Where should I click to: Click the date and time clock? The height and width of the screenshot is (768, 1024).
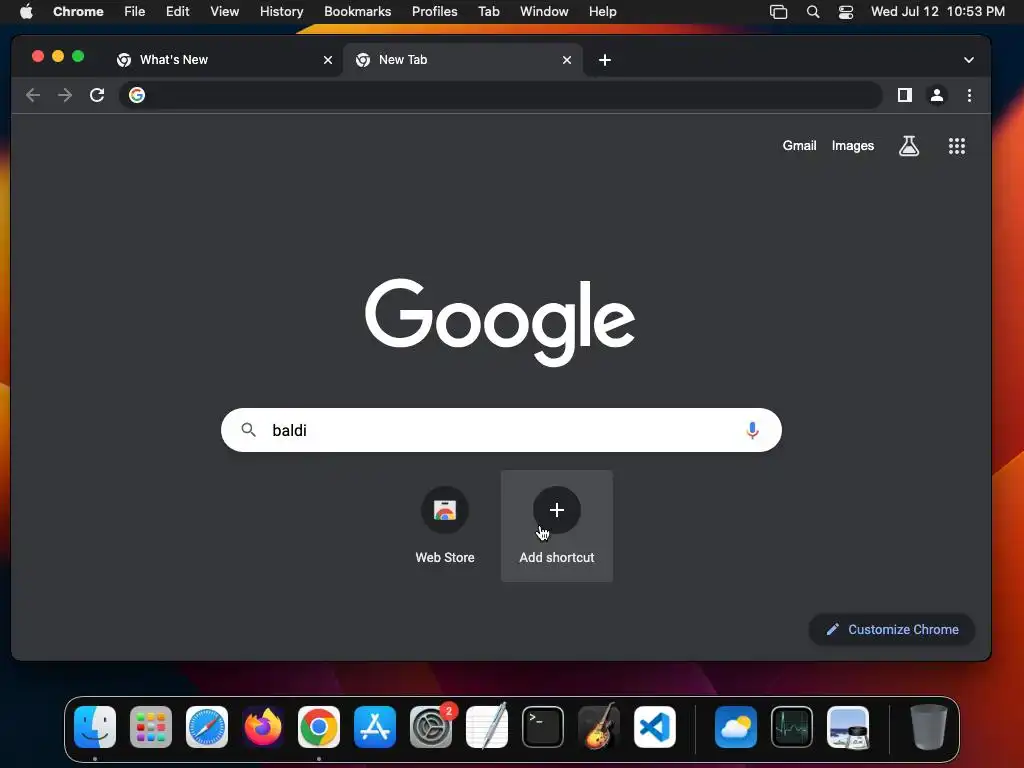click(938, 12)
